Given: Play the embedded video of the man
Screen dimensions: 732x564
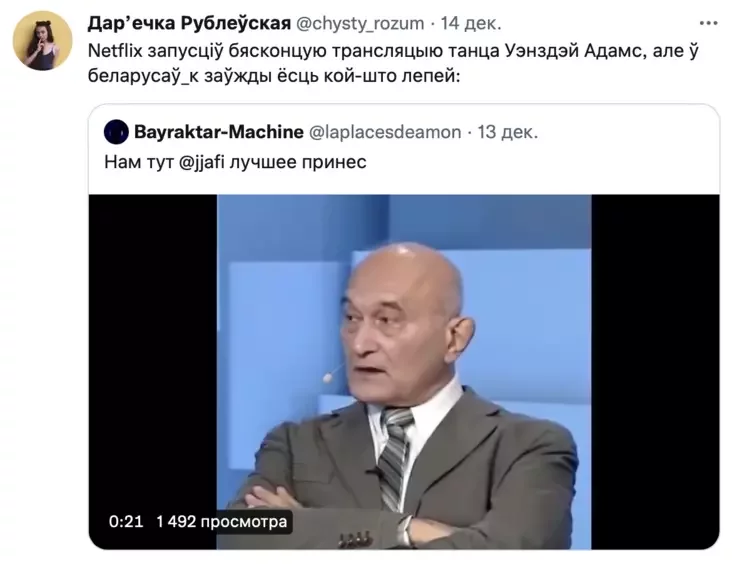Looking at the screenshot, I should (404, 372).
